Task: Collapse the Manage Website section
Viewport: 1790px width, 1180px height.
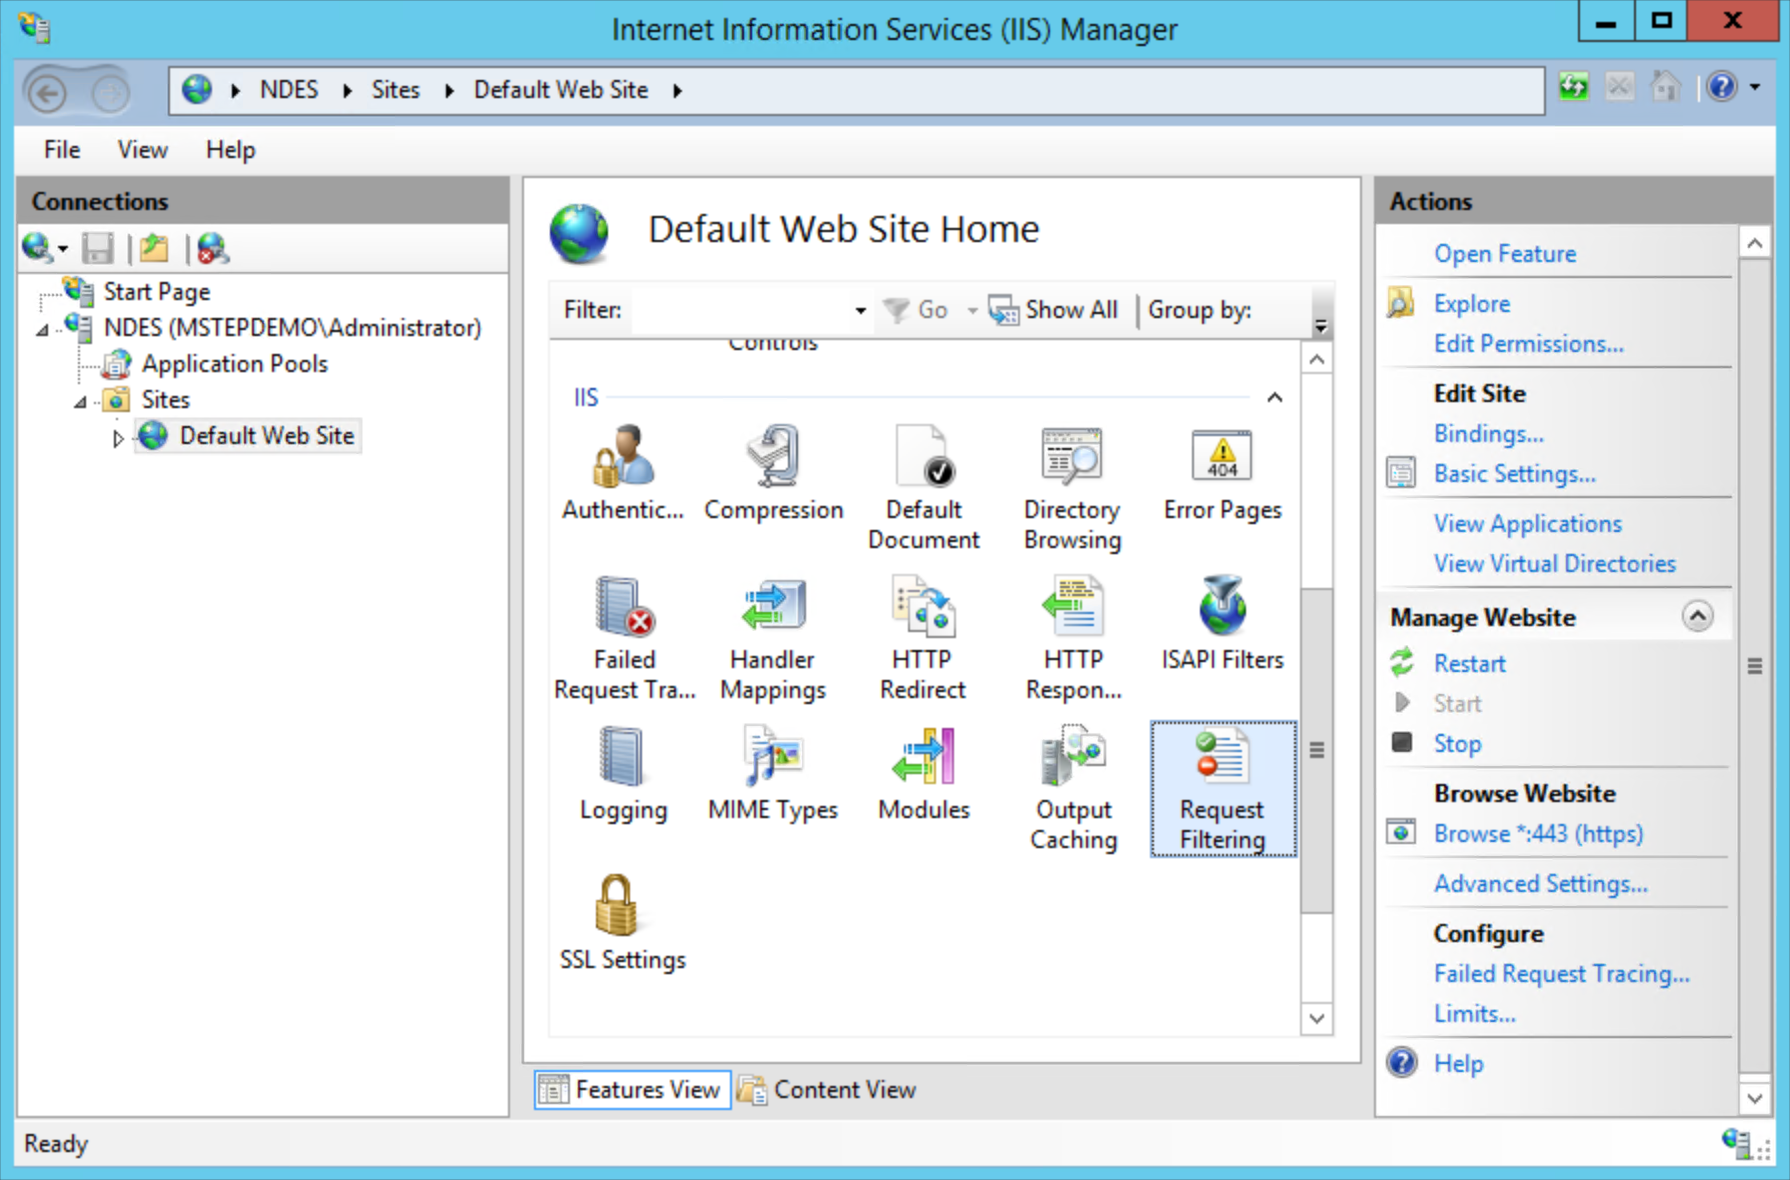Action: coord(1697,616)
